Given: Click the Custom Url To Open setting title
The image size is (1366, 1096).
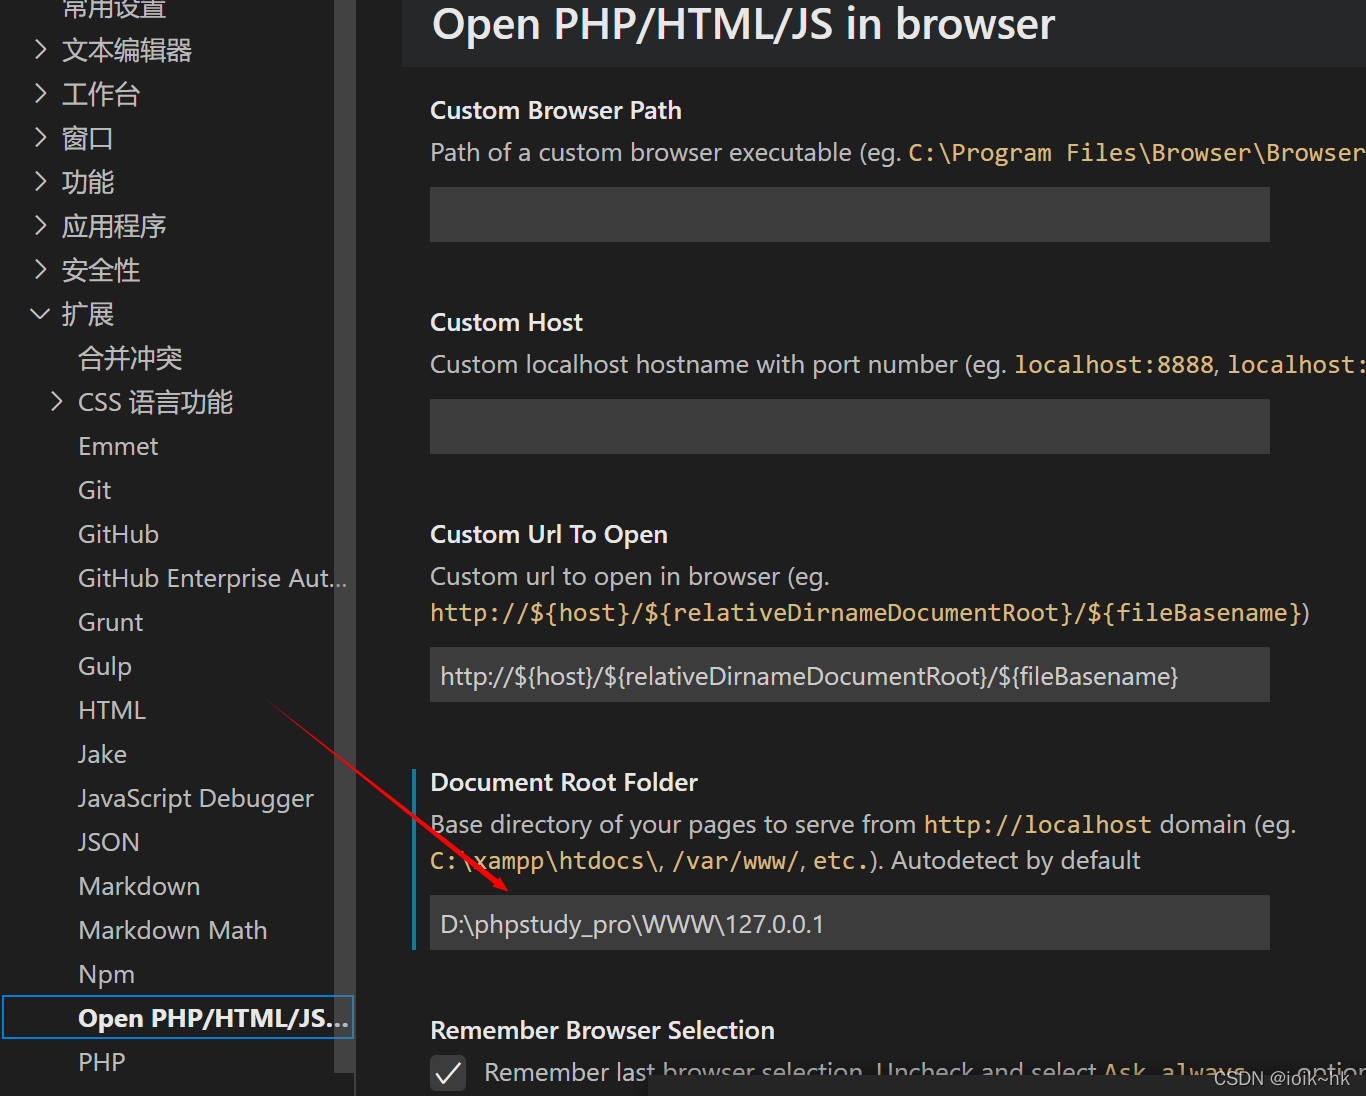Looking at the screenshot, I should [549, 534].
